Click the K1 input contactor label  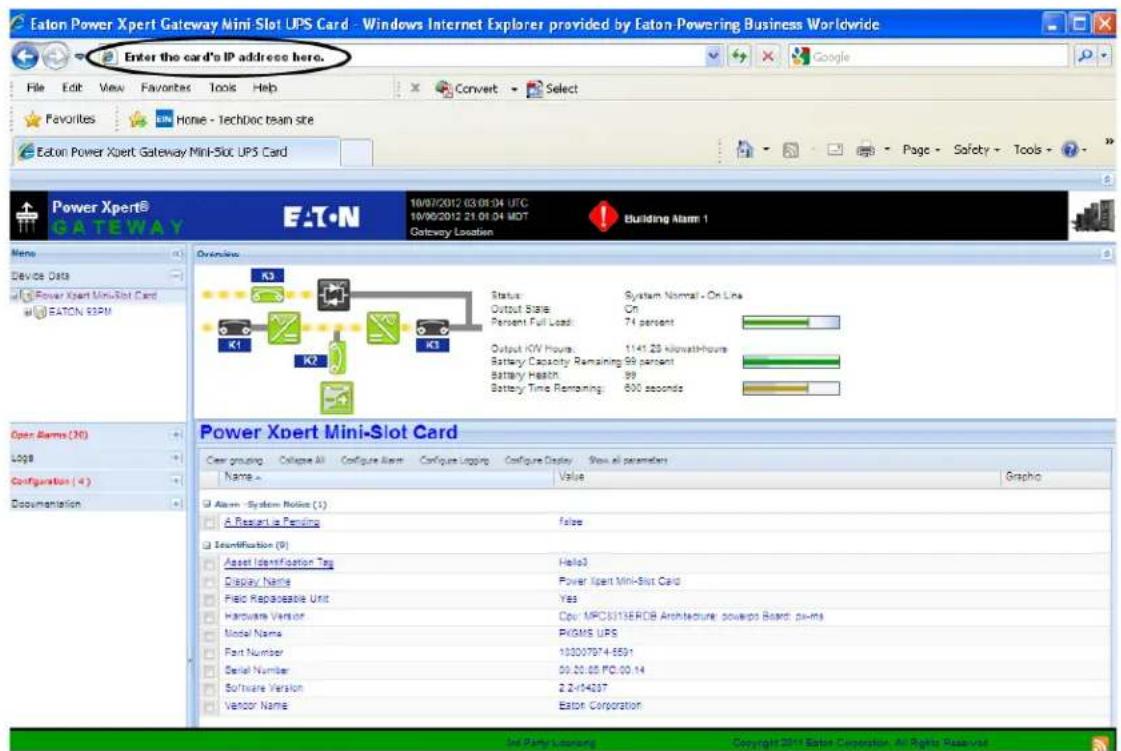pyautogui.click(x=234, y=345)
